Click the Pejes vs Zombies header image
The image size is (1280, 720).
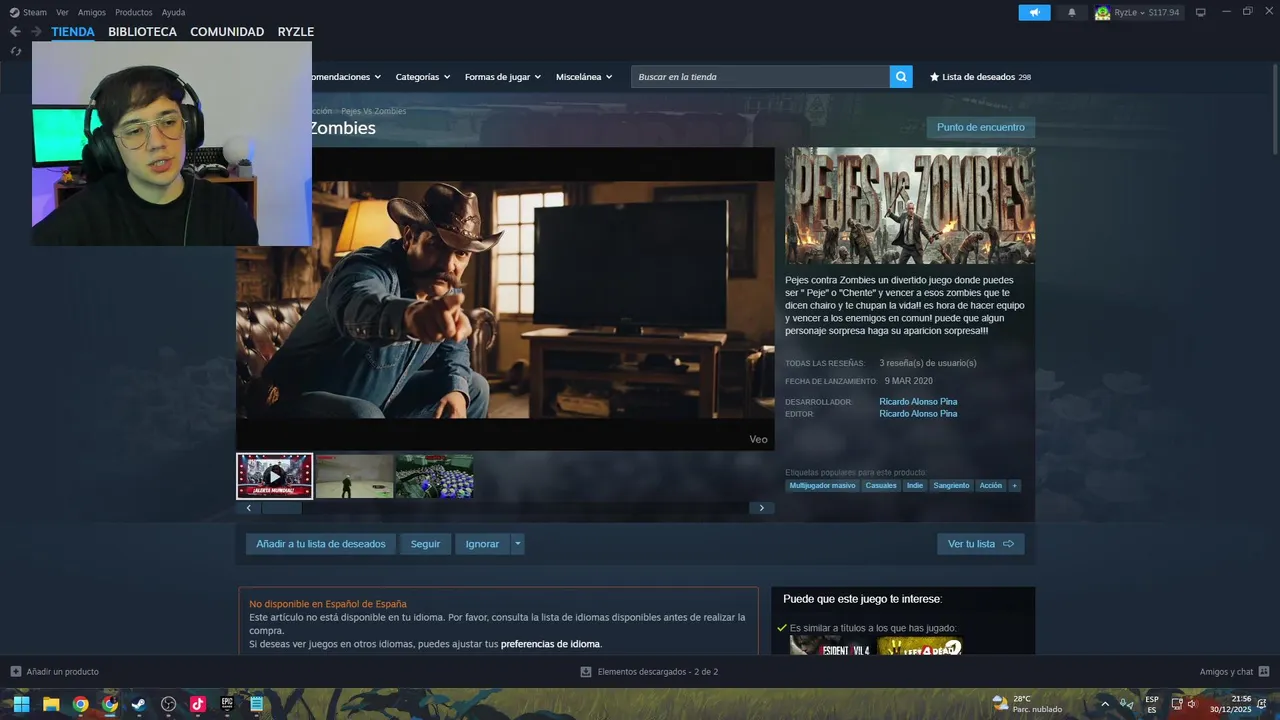910,206
